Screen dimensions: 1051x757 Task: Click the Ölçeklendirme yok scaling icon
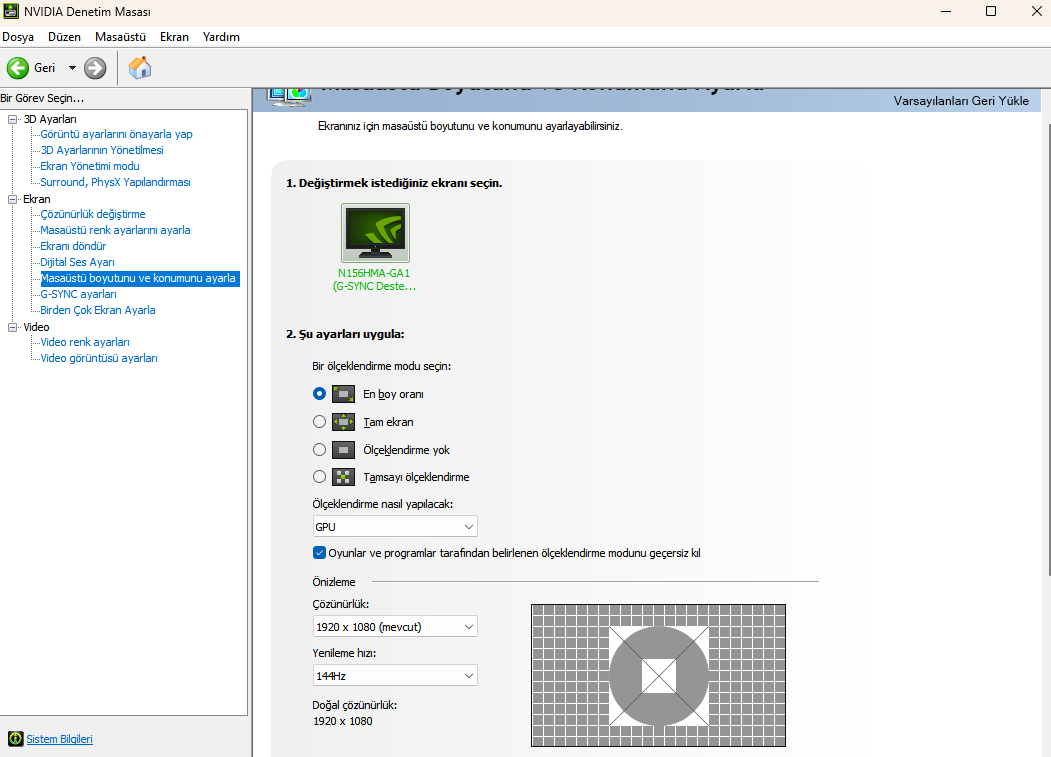(343, 450)
